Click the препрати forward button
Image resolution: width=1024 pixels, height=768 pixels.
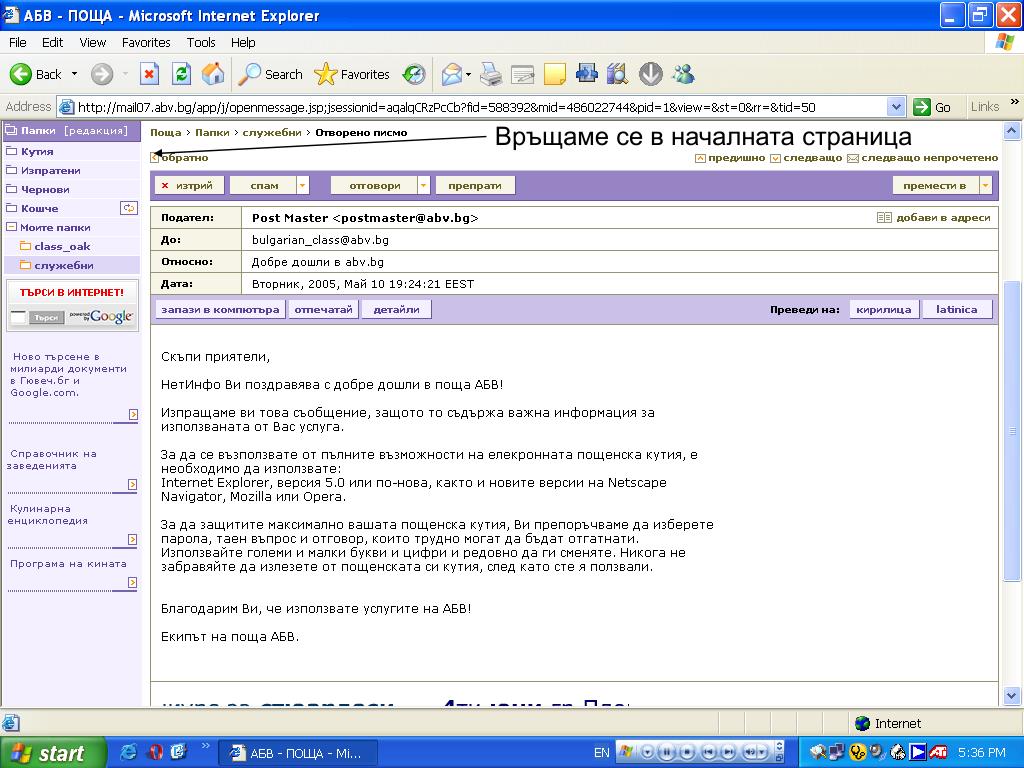[x=475, y=185]
